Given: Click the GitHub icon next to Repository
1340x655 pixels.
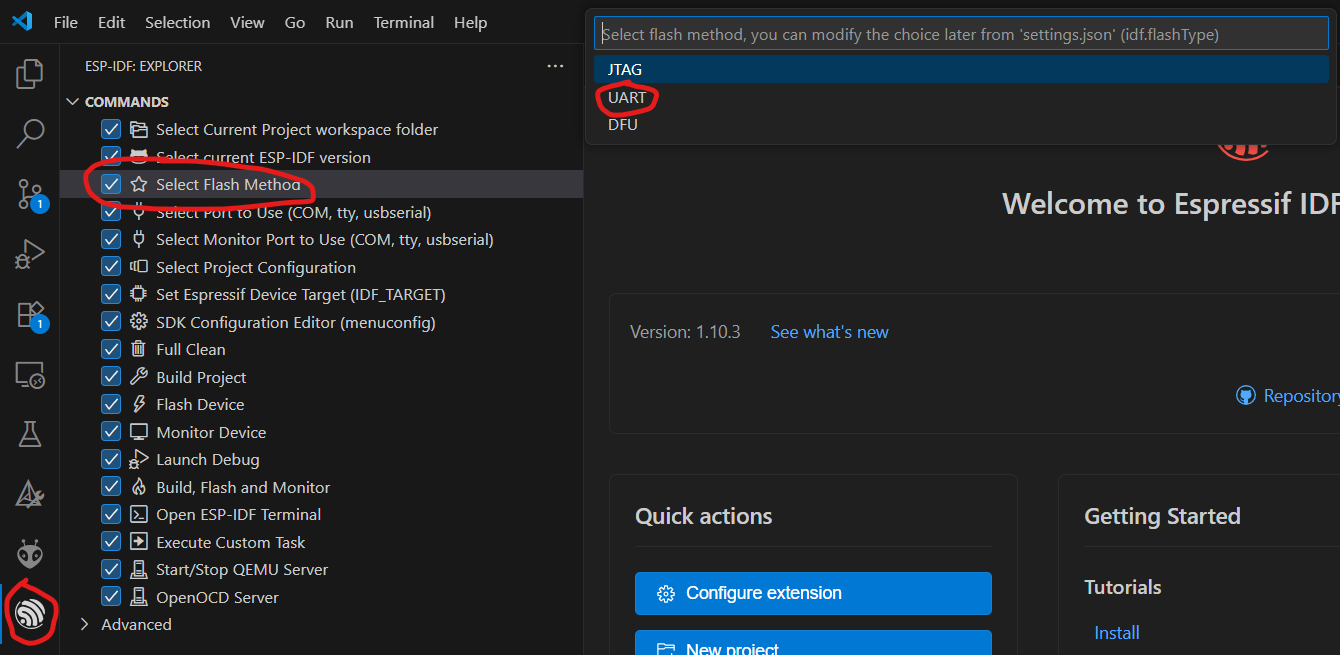Looking at the screenshot, I should [1246, 396].
